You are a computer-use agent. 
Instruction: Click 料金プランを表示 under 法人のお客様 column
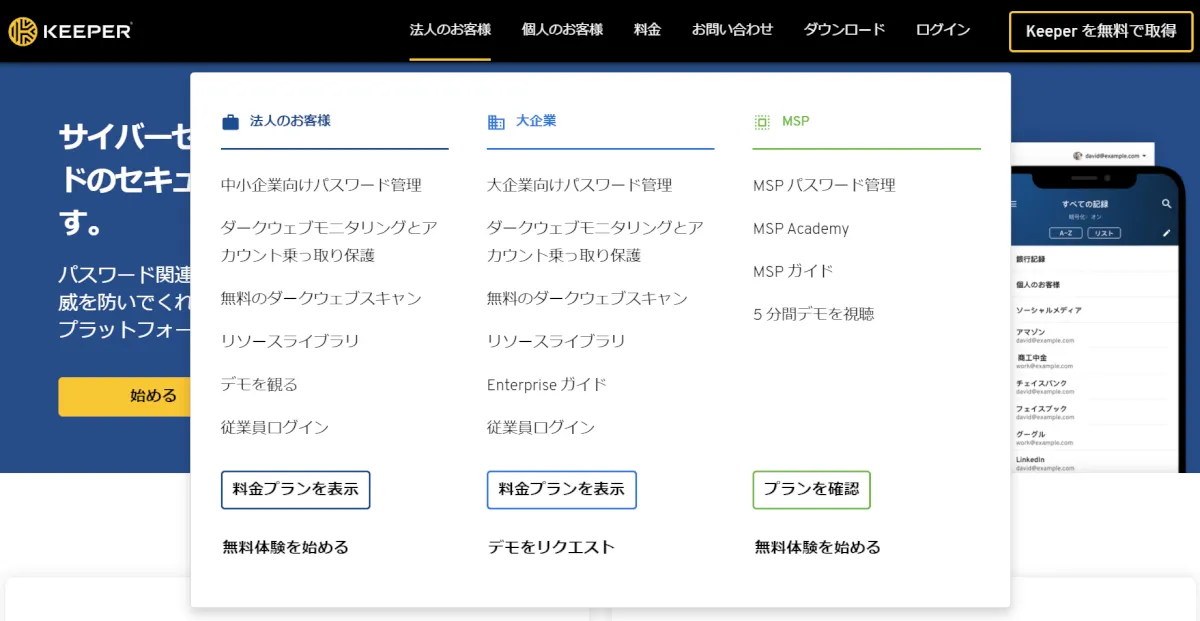click(295, 490)
